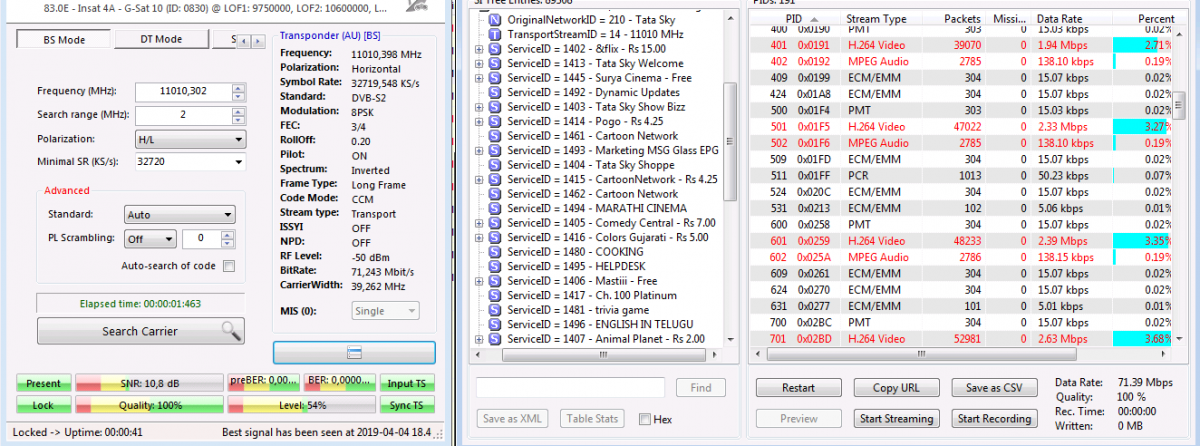Click the Table Stats button
1200x446 pixels.
[594, 419]
